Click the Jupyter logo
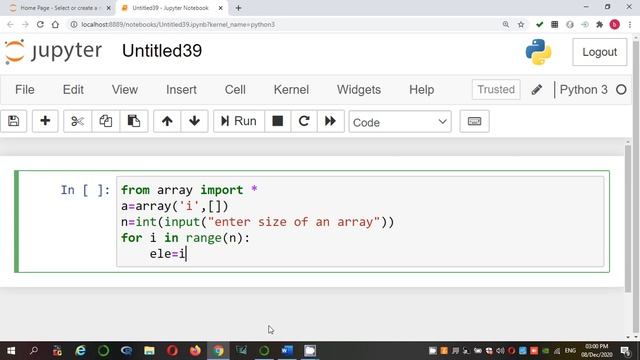Image resolution: width=640 pixels, height=360 pixels. click(x=53, y=51)
